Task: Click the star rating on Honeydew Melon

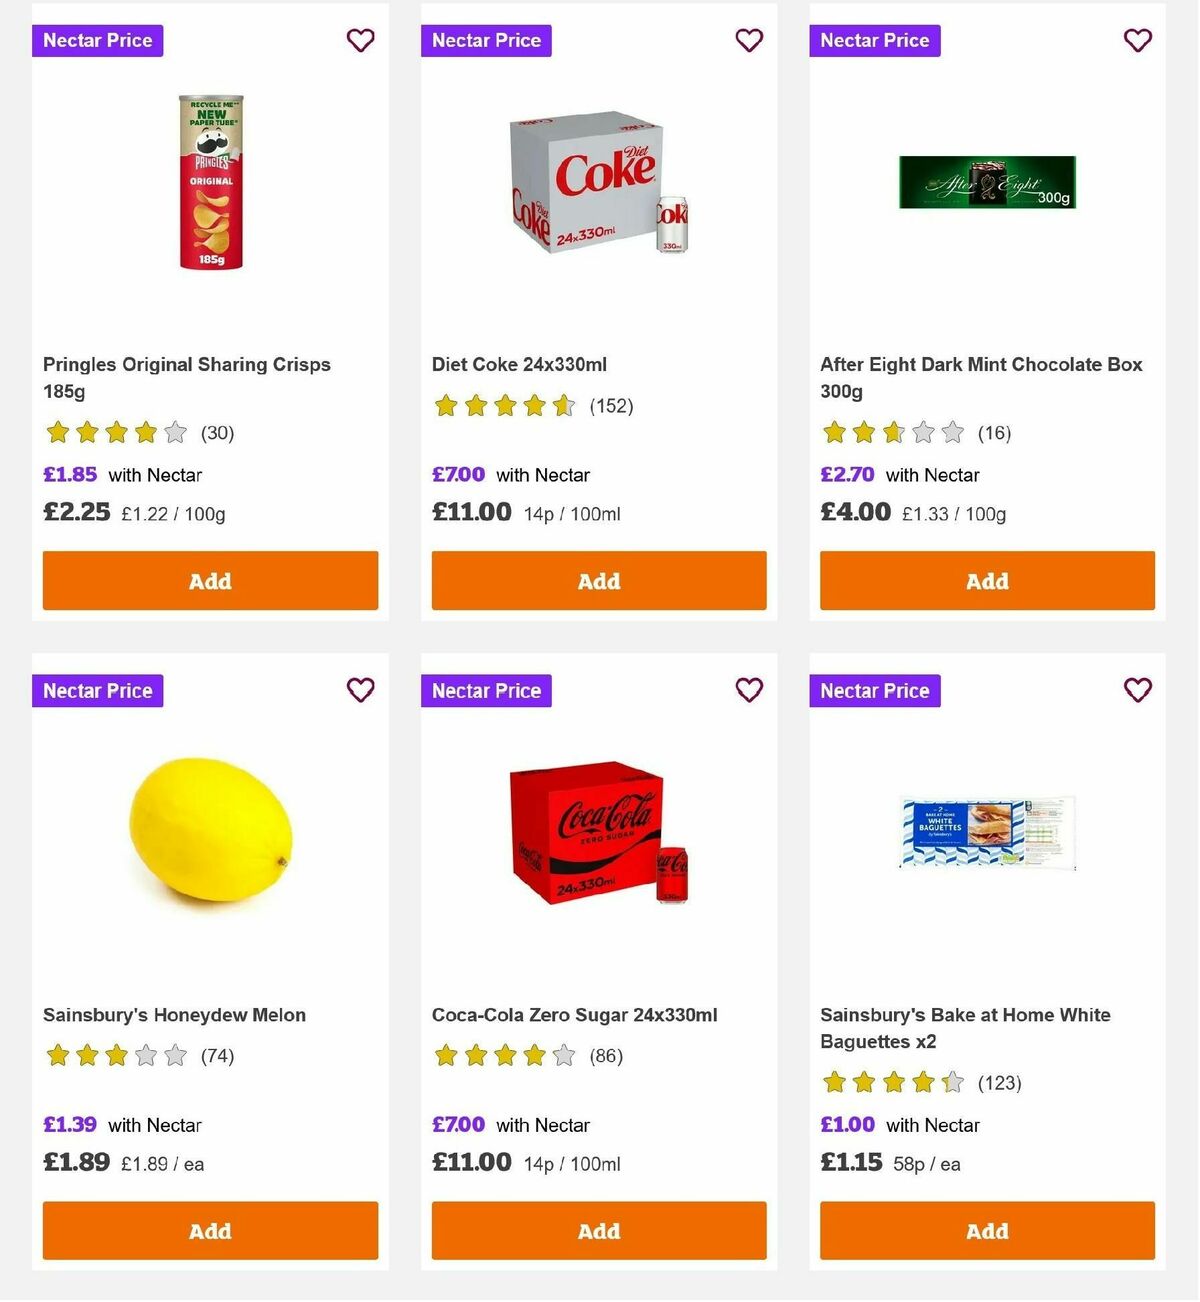Action: tap(115, 1055)
